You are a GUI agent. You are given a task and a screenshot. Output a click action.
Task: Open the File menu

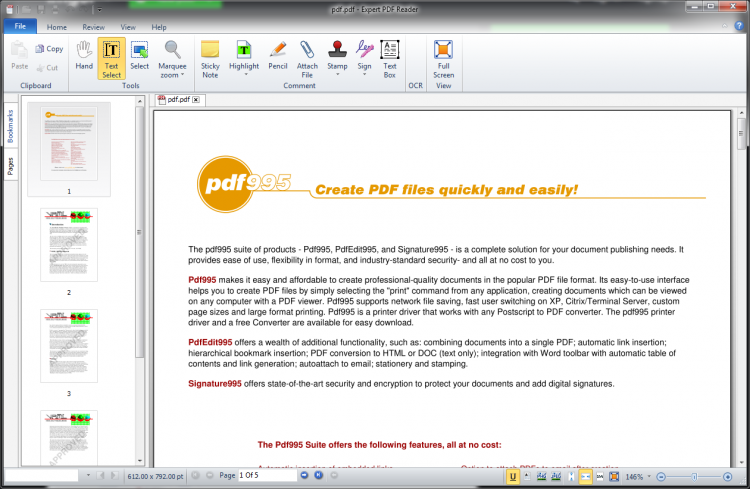[20, 26]
